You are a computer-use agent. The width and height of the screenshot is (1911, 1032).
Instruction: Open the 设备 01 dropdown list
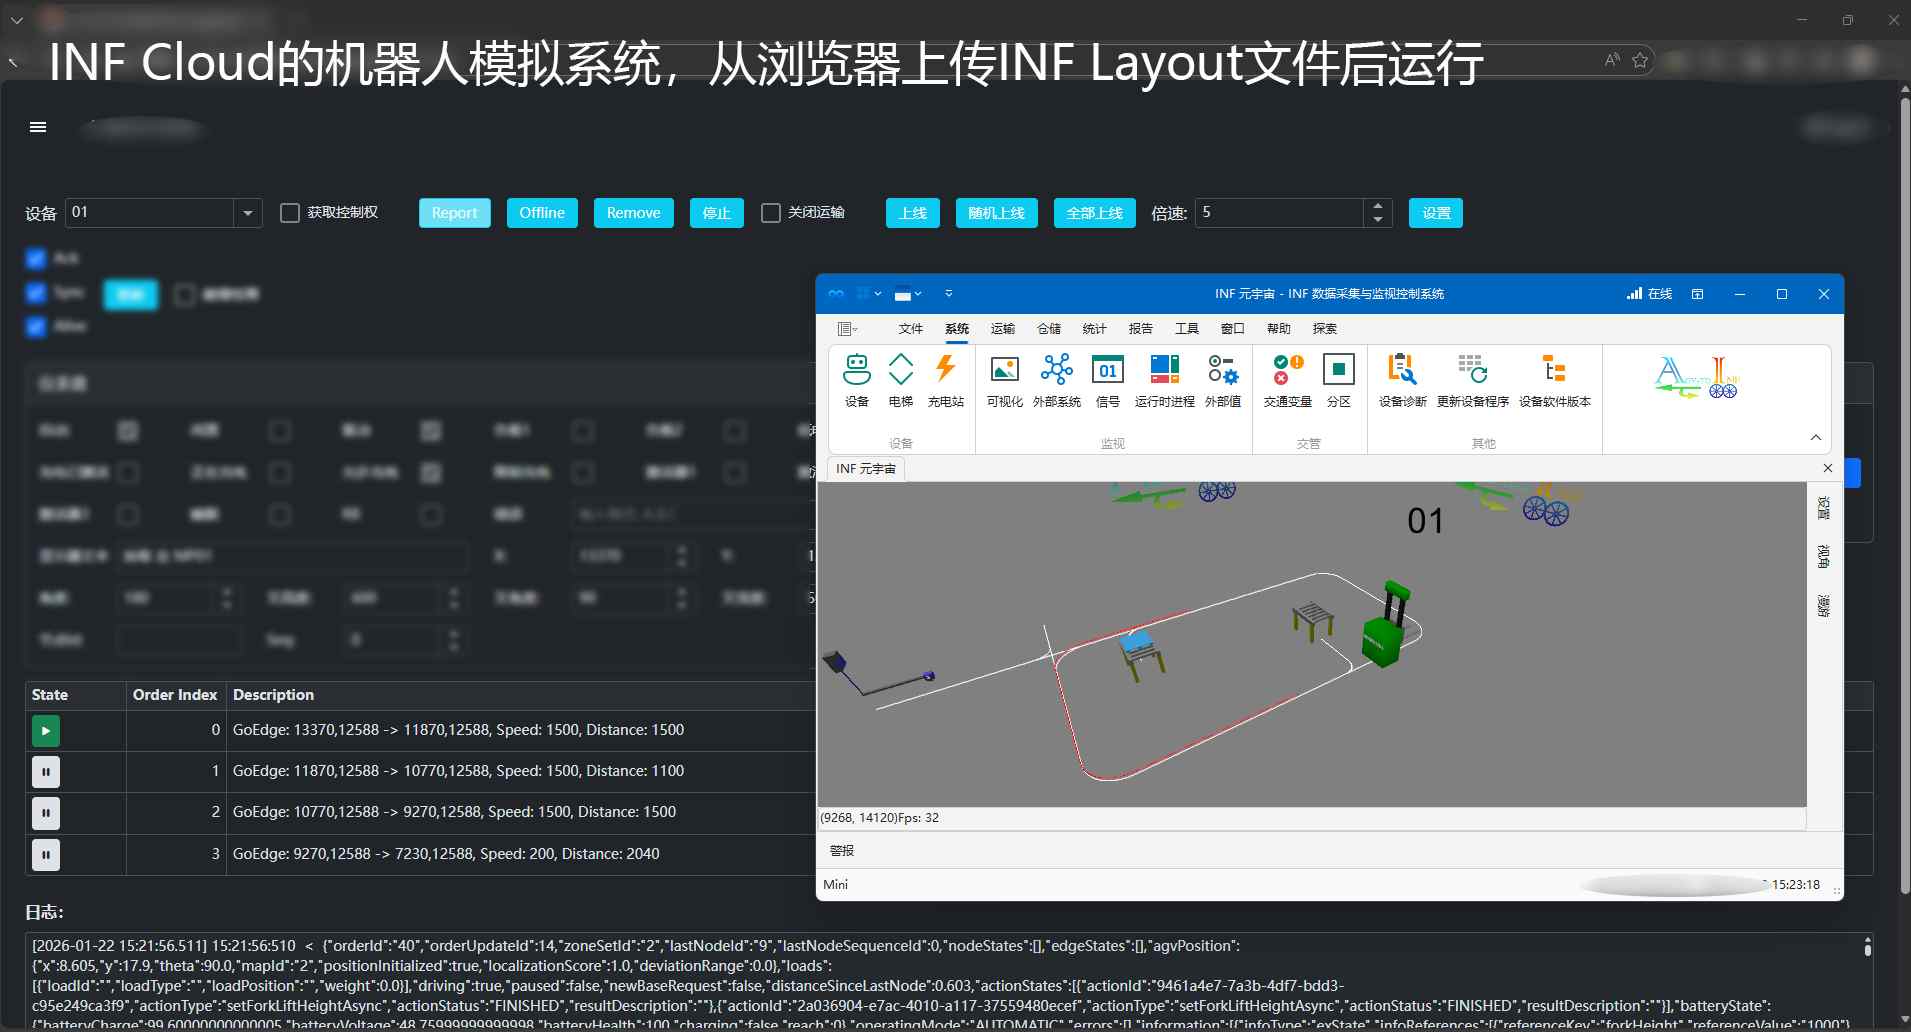pos(248,213)
